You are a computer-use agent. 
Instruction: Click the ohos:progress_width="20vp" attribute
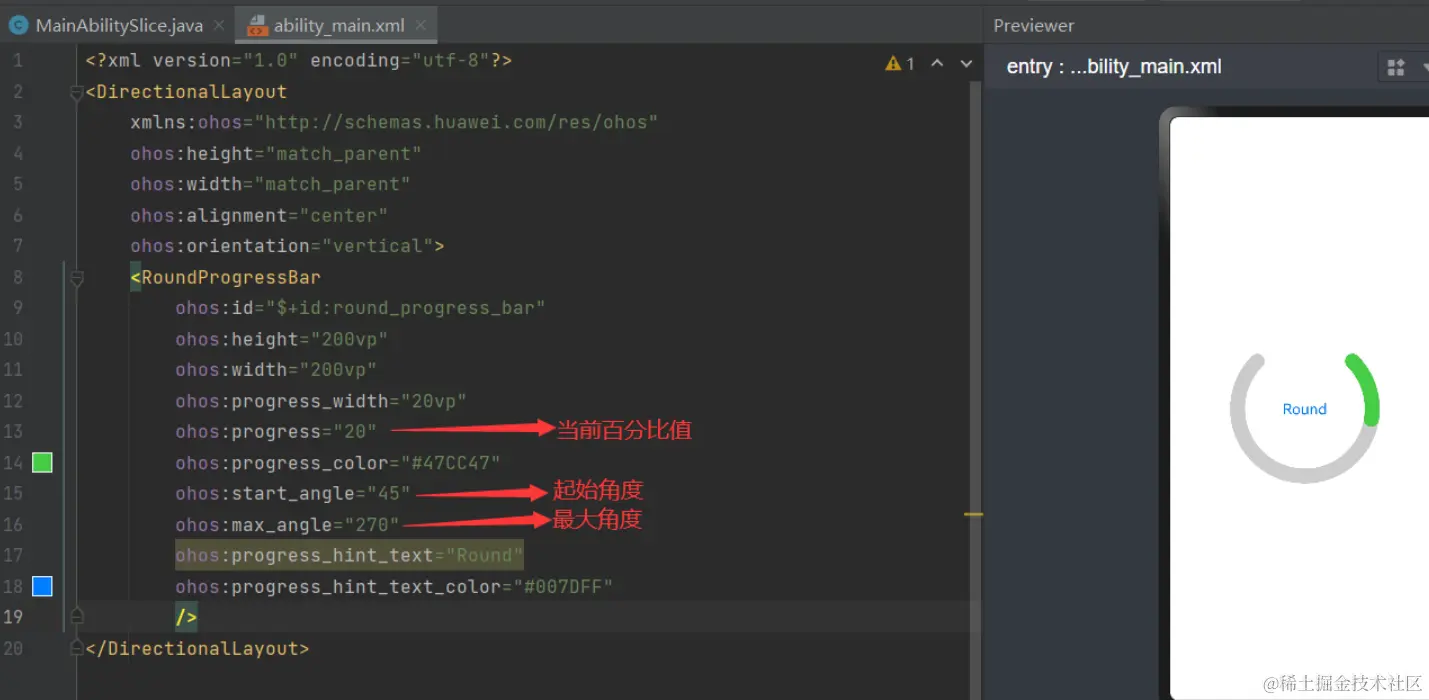(x=321, y=401)
